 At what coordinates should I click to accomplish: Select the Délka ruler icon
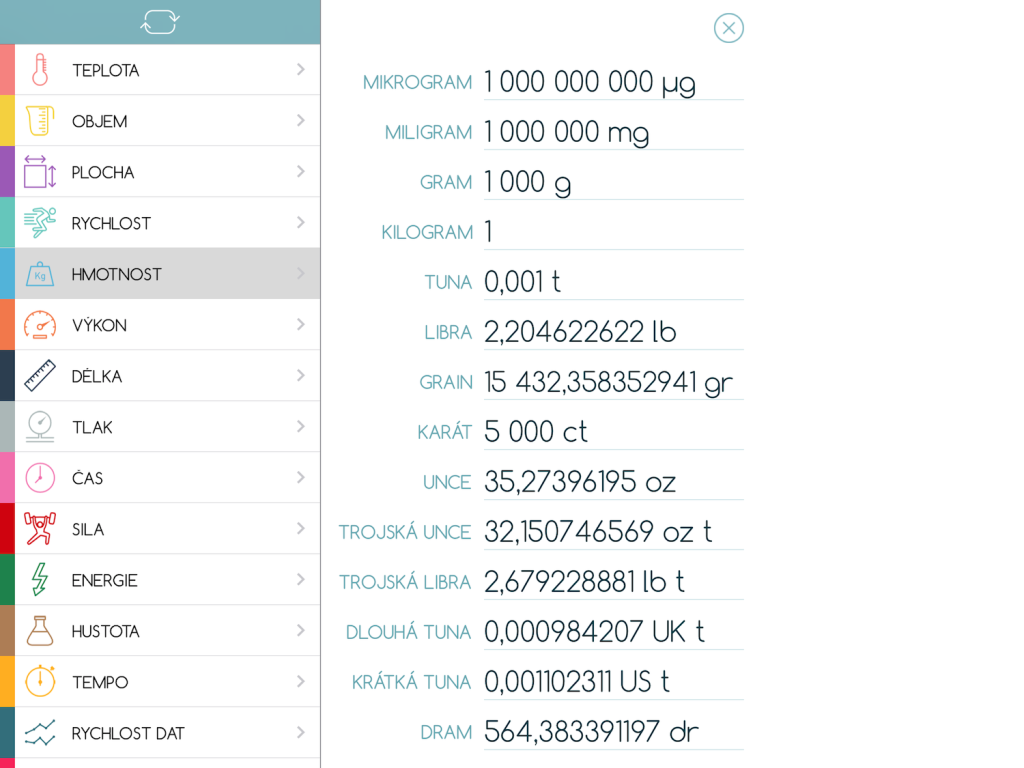(40, 376)
